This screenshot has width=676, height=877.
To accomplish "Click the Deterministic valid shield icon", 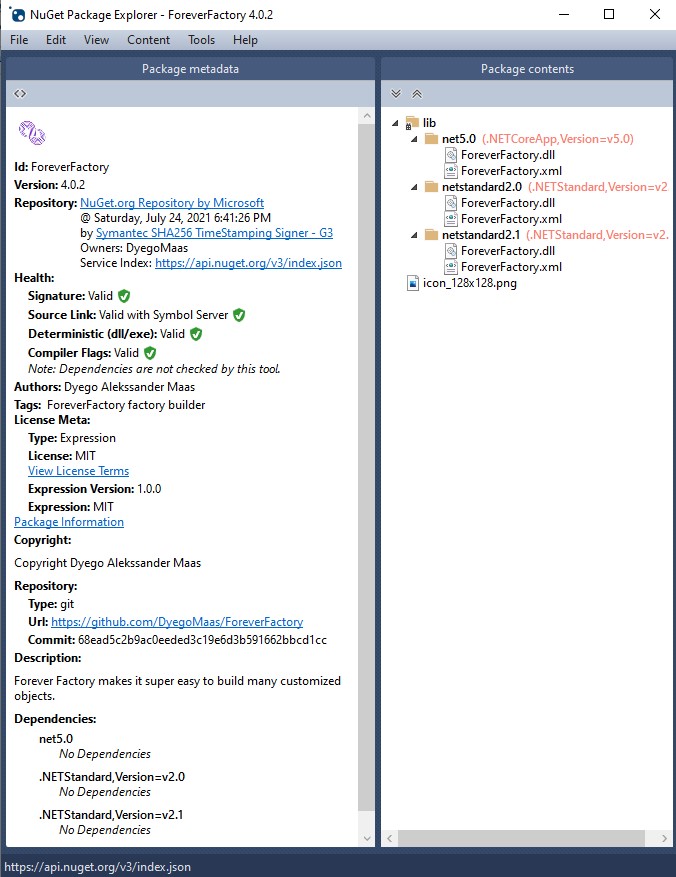I will tap(196, 334).
